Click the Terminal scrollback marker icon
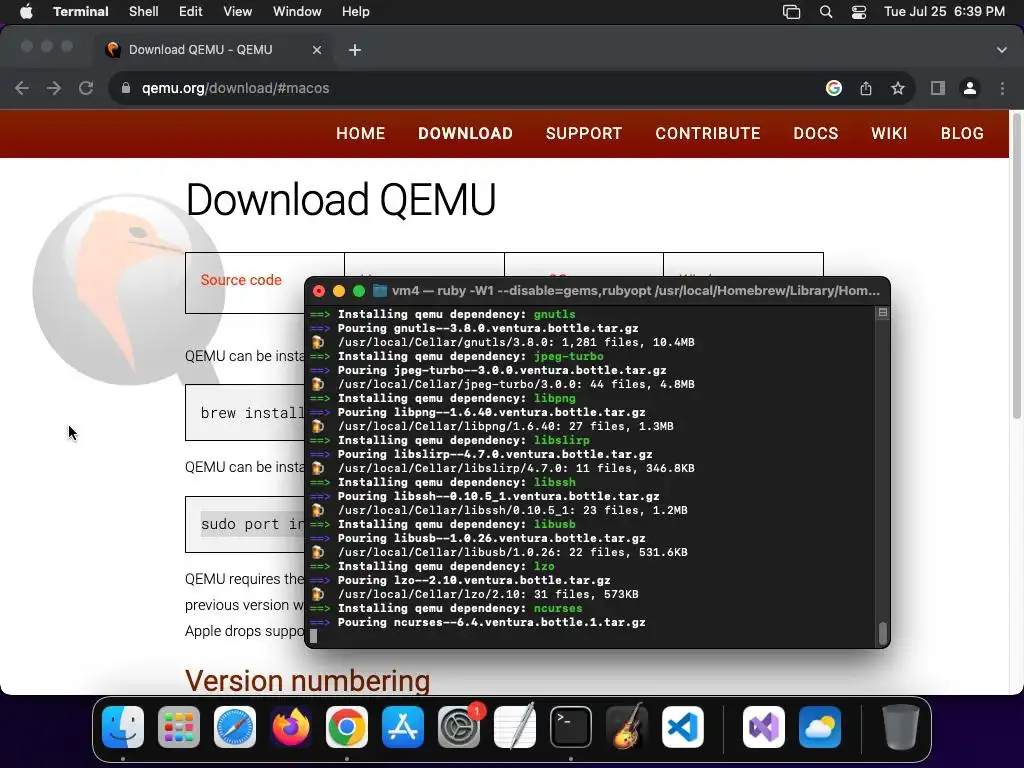1024x768 pixels. coord(883,313)
